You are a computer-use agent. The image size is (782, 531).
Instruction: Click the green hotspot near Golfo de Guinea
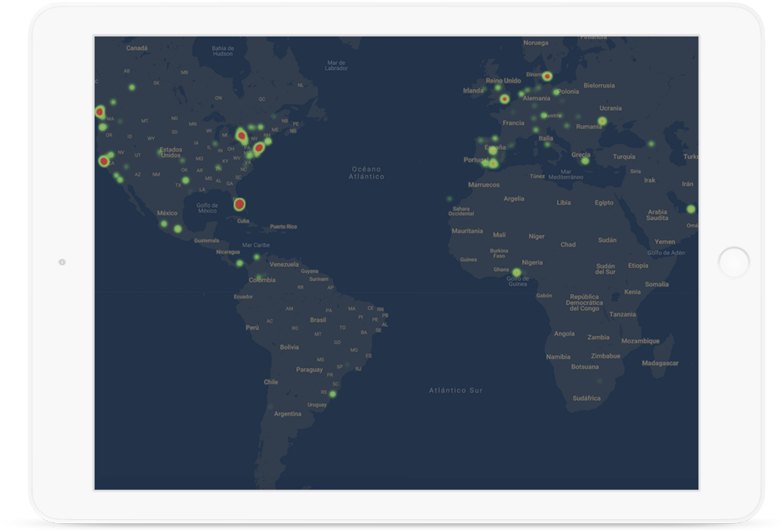[517, 272]
